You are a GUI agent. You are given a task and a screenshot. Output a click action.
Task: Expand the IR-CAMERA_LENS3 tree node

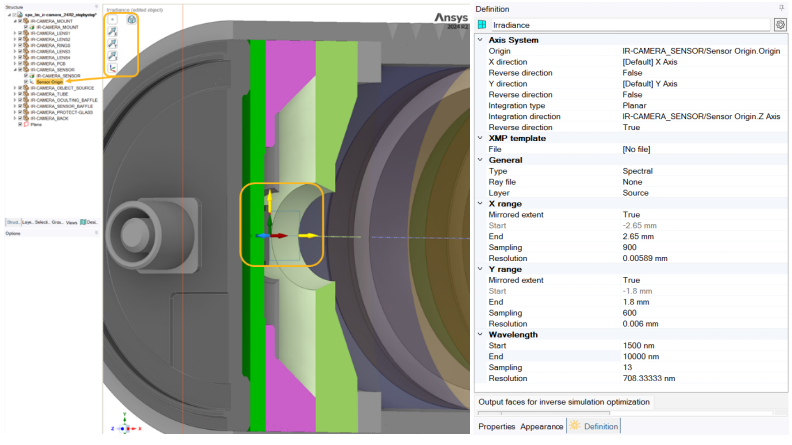[15, 52]
